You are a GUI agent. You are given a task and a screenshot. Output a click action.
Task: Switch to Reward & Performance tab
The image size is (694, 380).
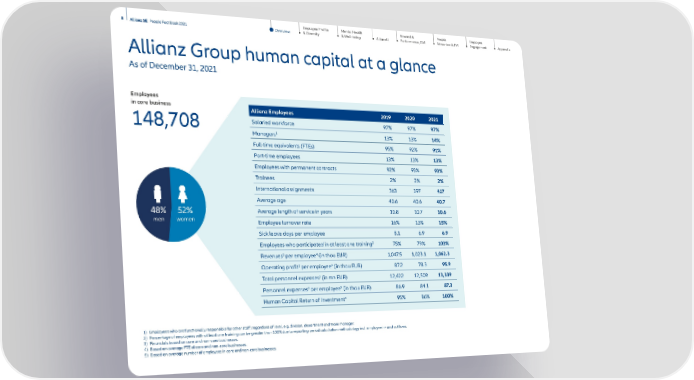point(412,39)
